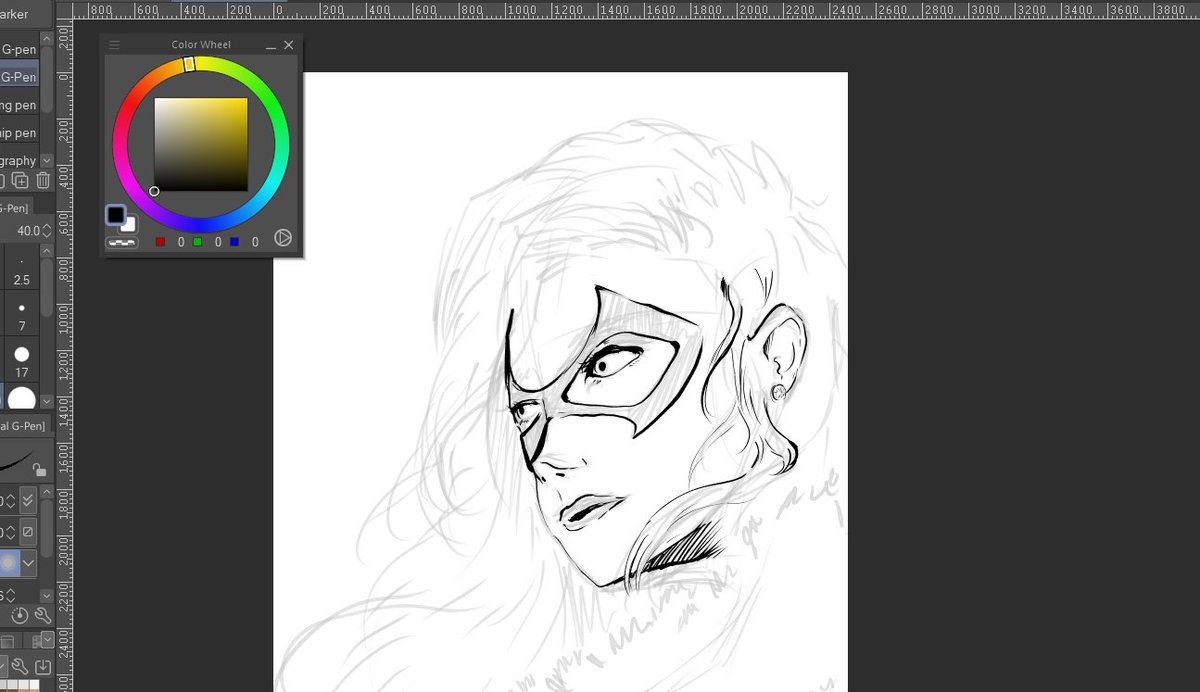Click the vertical ruler left of canvas
Screen dimensions: 1200x692
(64, 355)
